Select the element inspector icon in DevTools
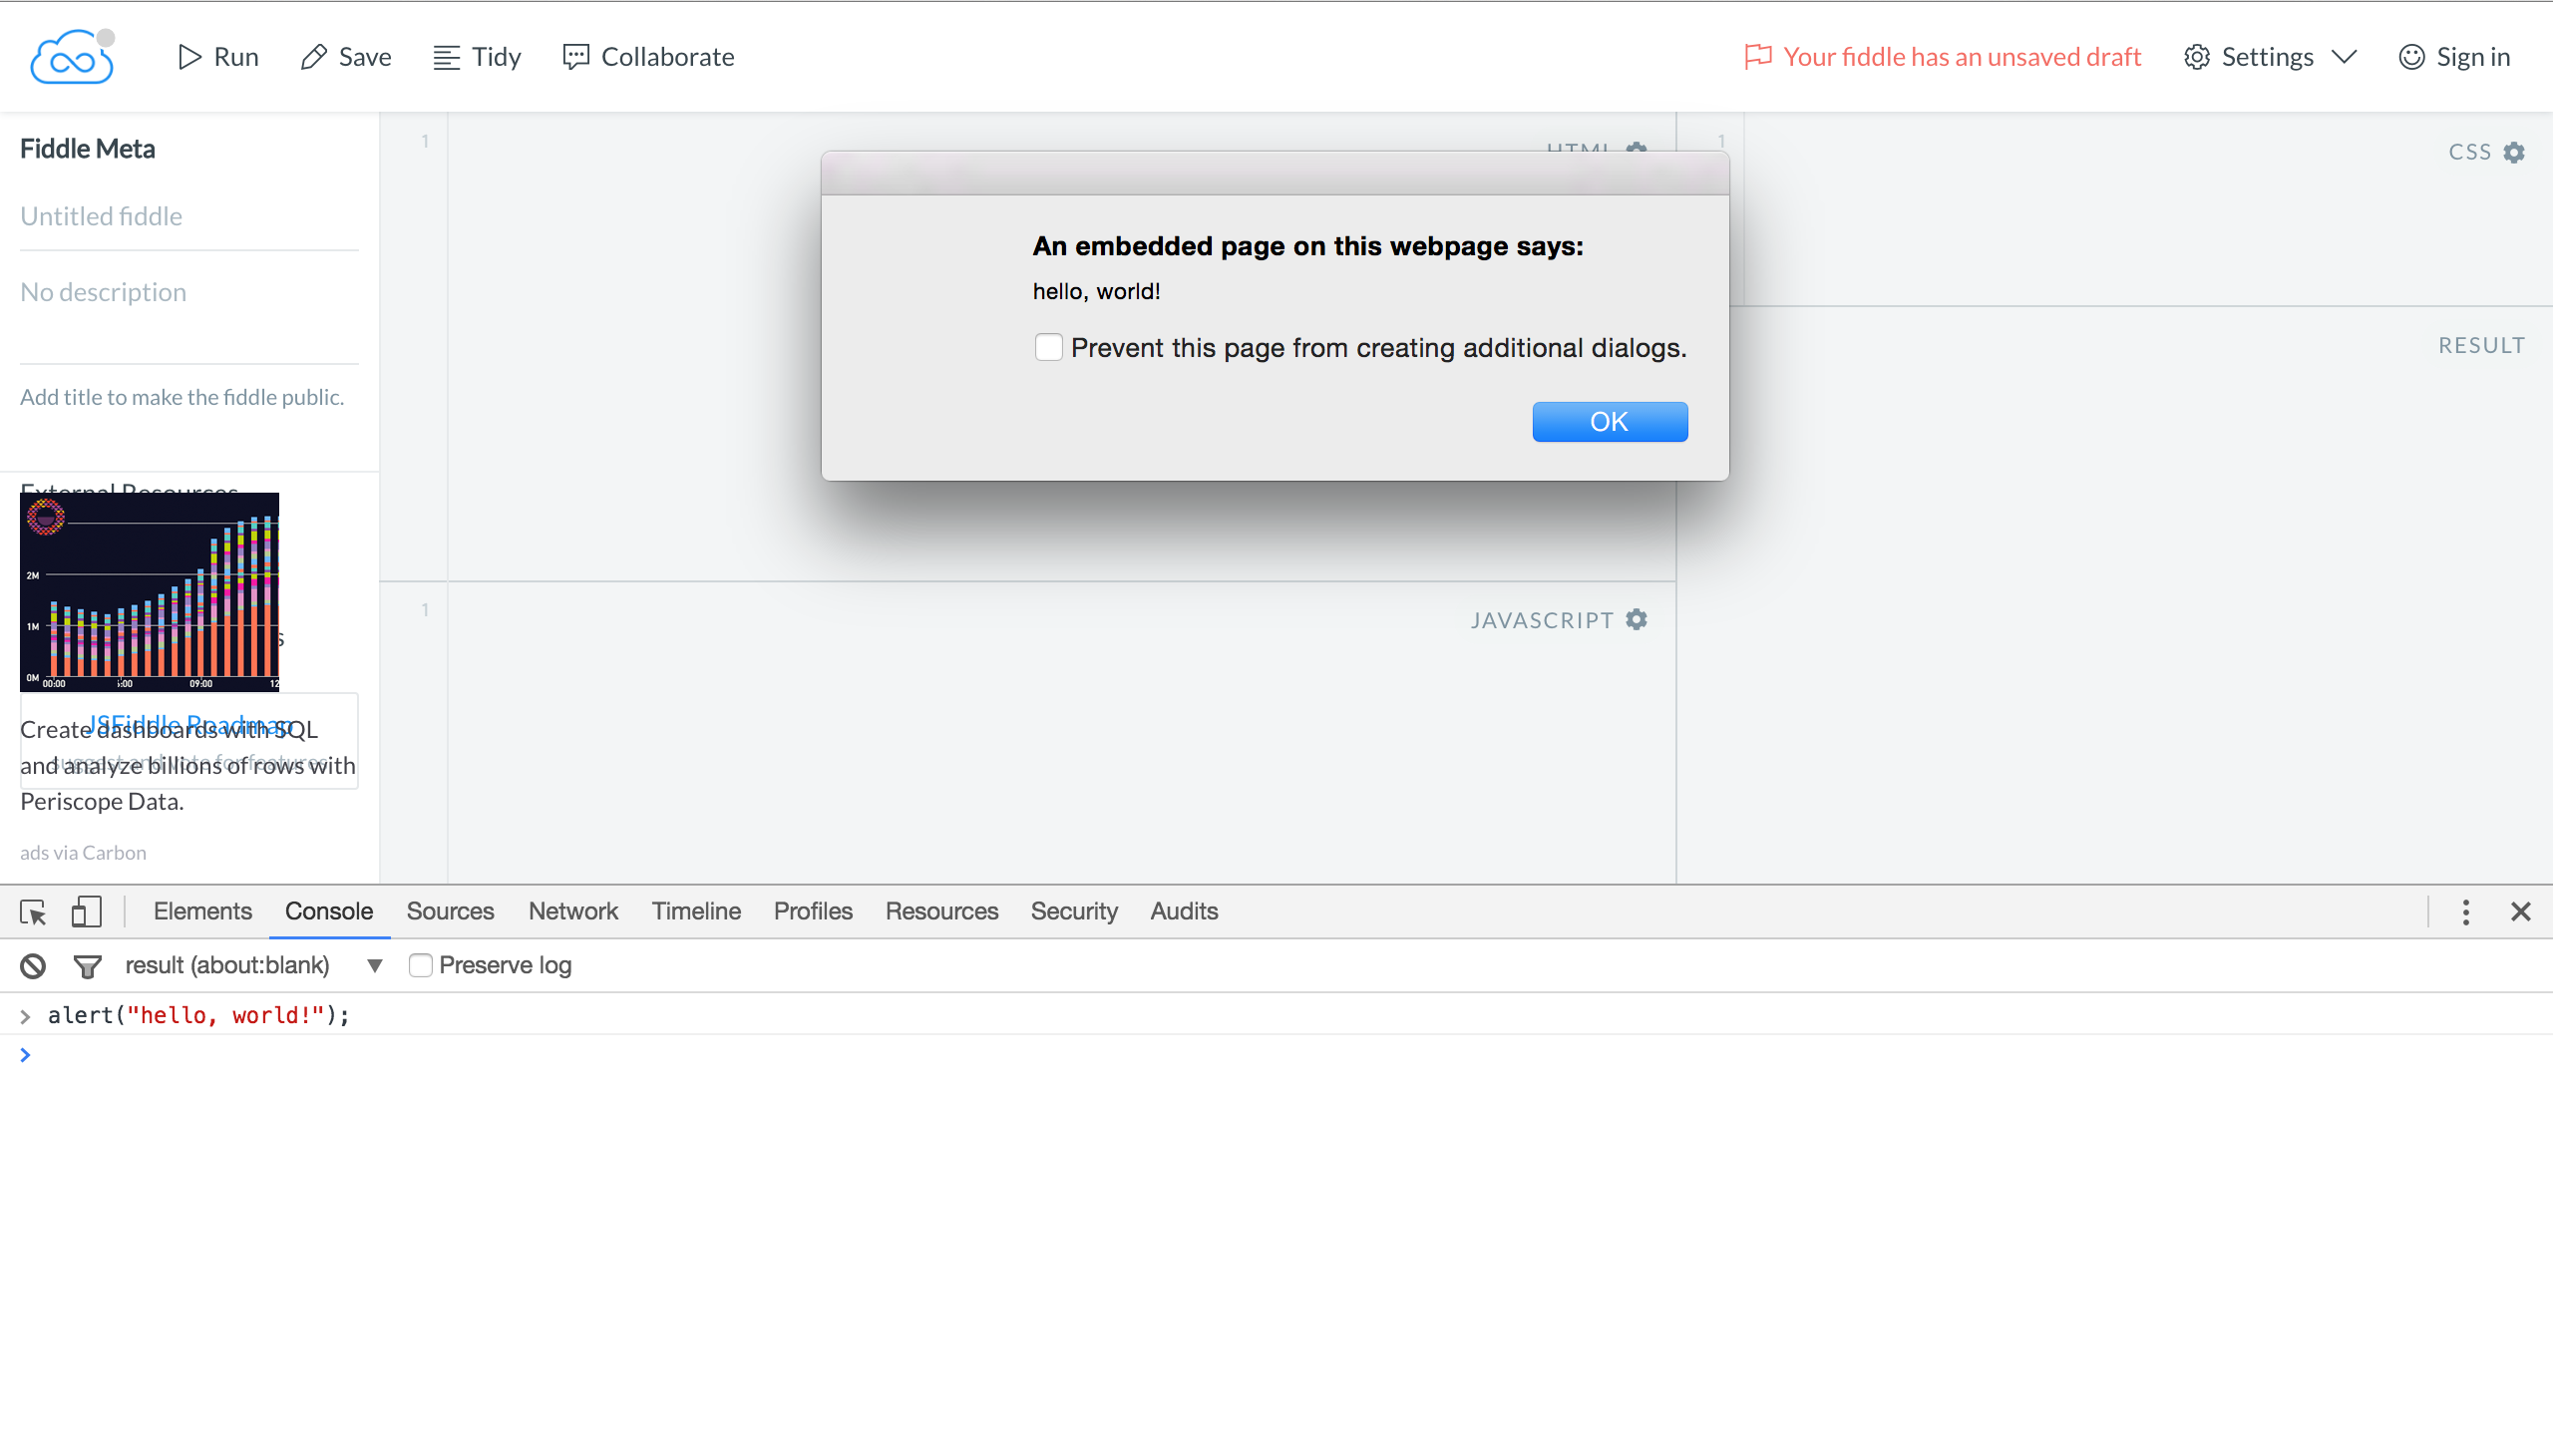The image size is (2553, 1456). (x=33, y=911)
